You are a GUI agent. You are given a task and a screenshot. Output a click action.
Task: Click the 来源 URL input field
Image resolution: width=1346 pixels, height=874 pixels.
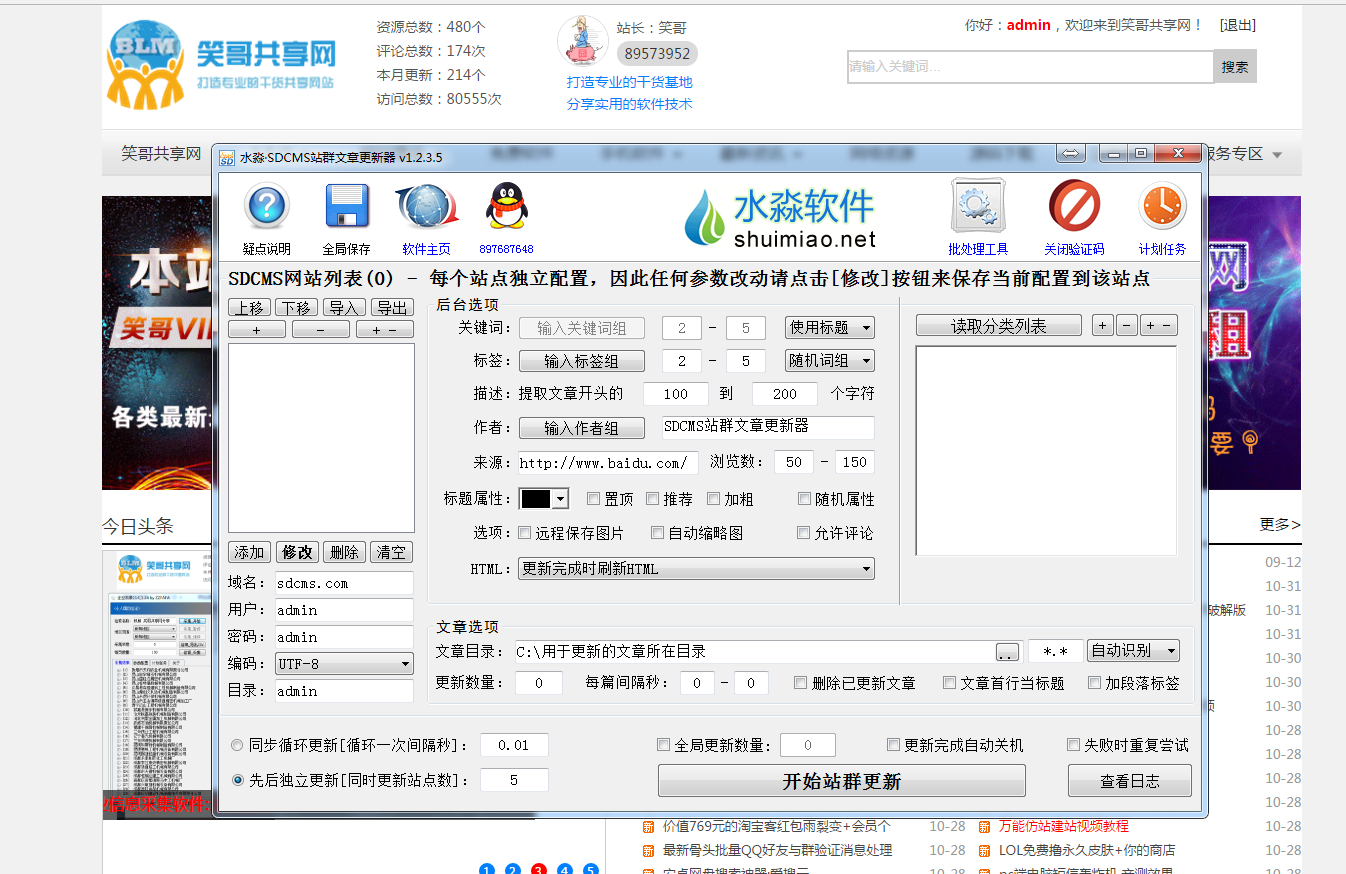(606, 462)
